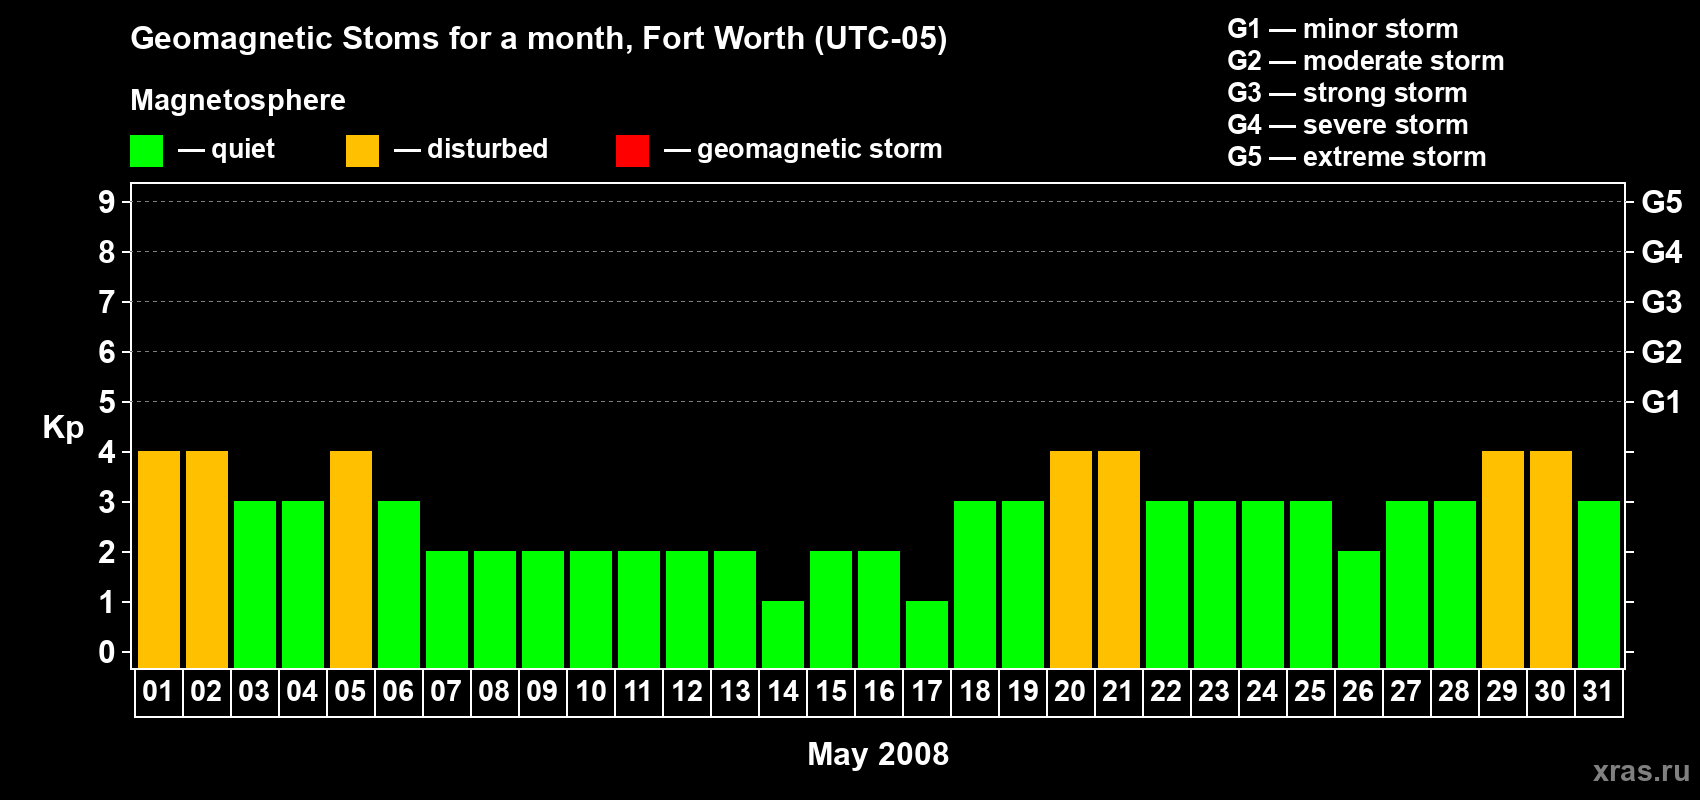Click the G1 label on right axis
This screenshot has width=1700, height=800.
coord(1662,402)
